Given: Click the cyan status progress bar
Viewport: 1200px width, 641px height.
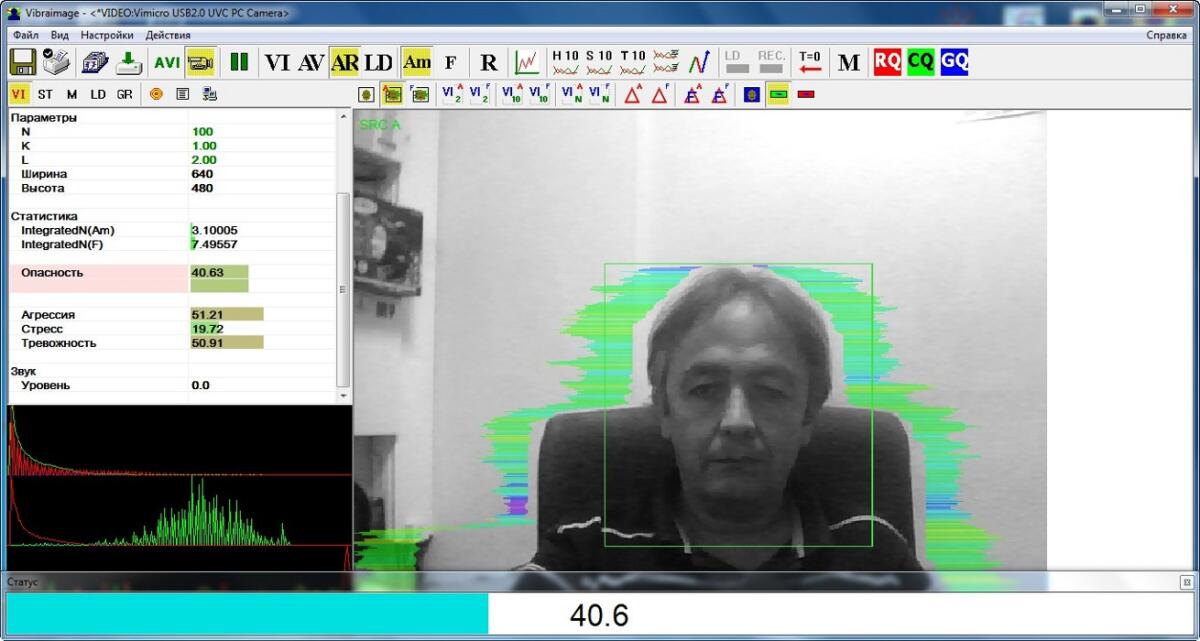Looking at the screenshot, I should (247, 614).
